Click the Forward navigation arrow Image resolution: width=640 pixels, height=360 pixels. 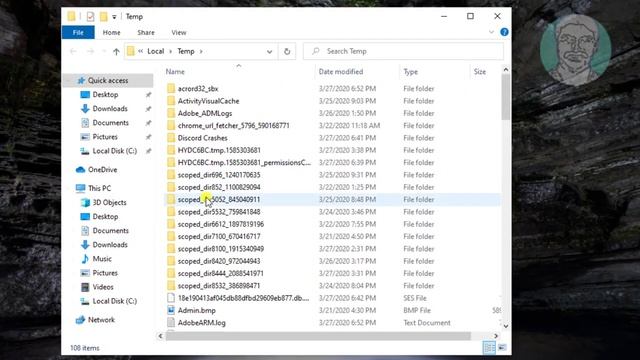tap(90, 51)
